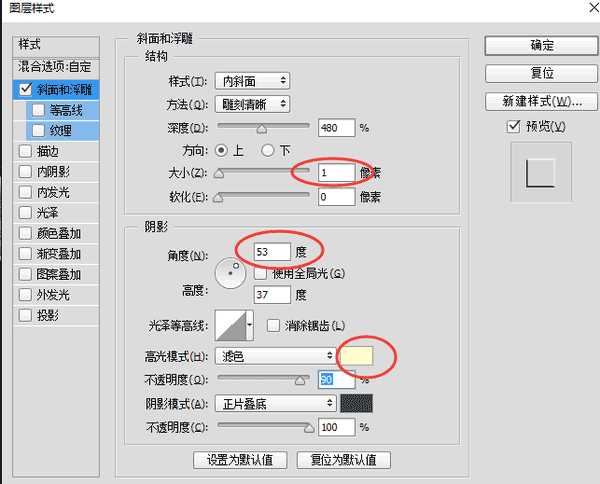Enable the 内发光 checkbox

pos(25,192)
